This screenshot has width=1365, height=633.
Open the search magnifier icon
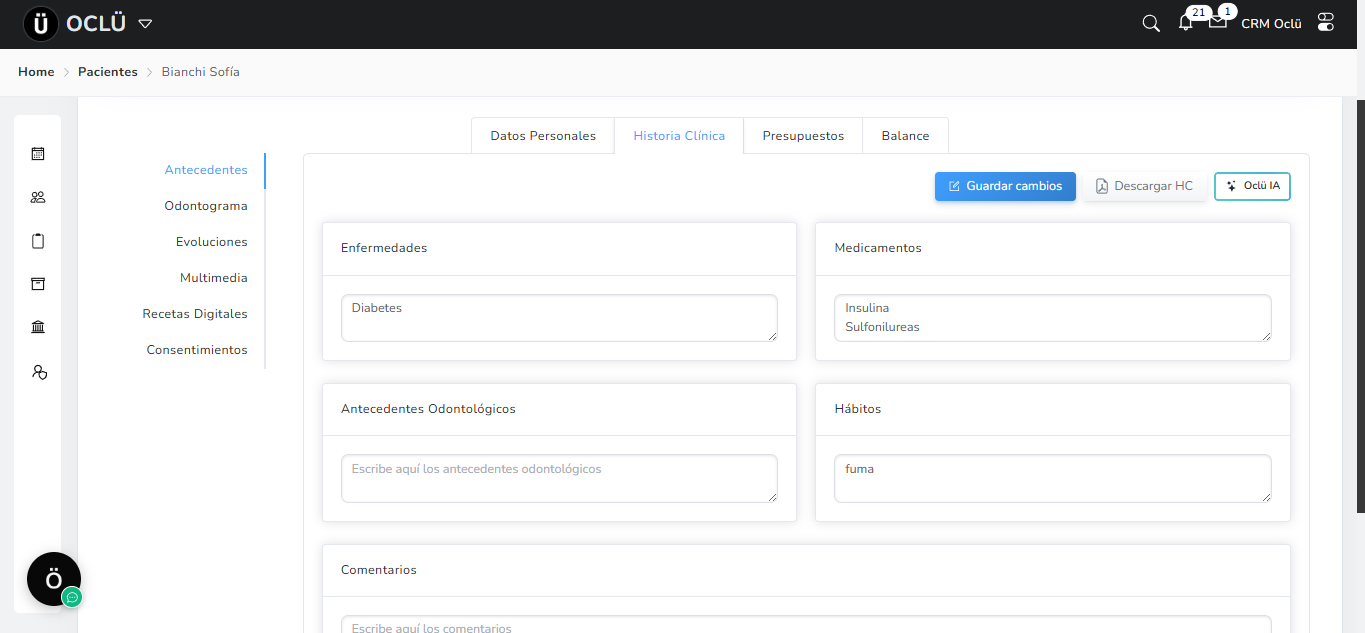point(1151,23)
